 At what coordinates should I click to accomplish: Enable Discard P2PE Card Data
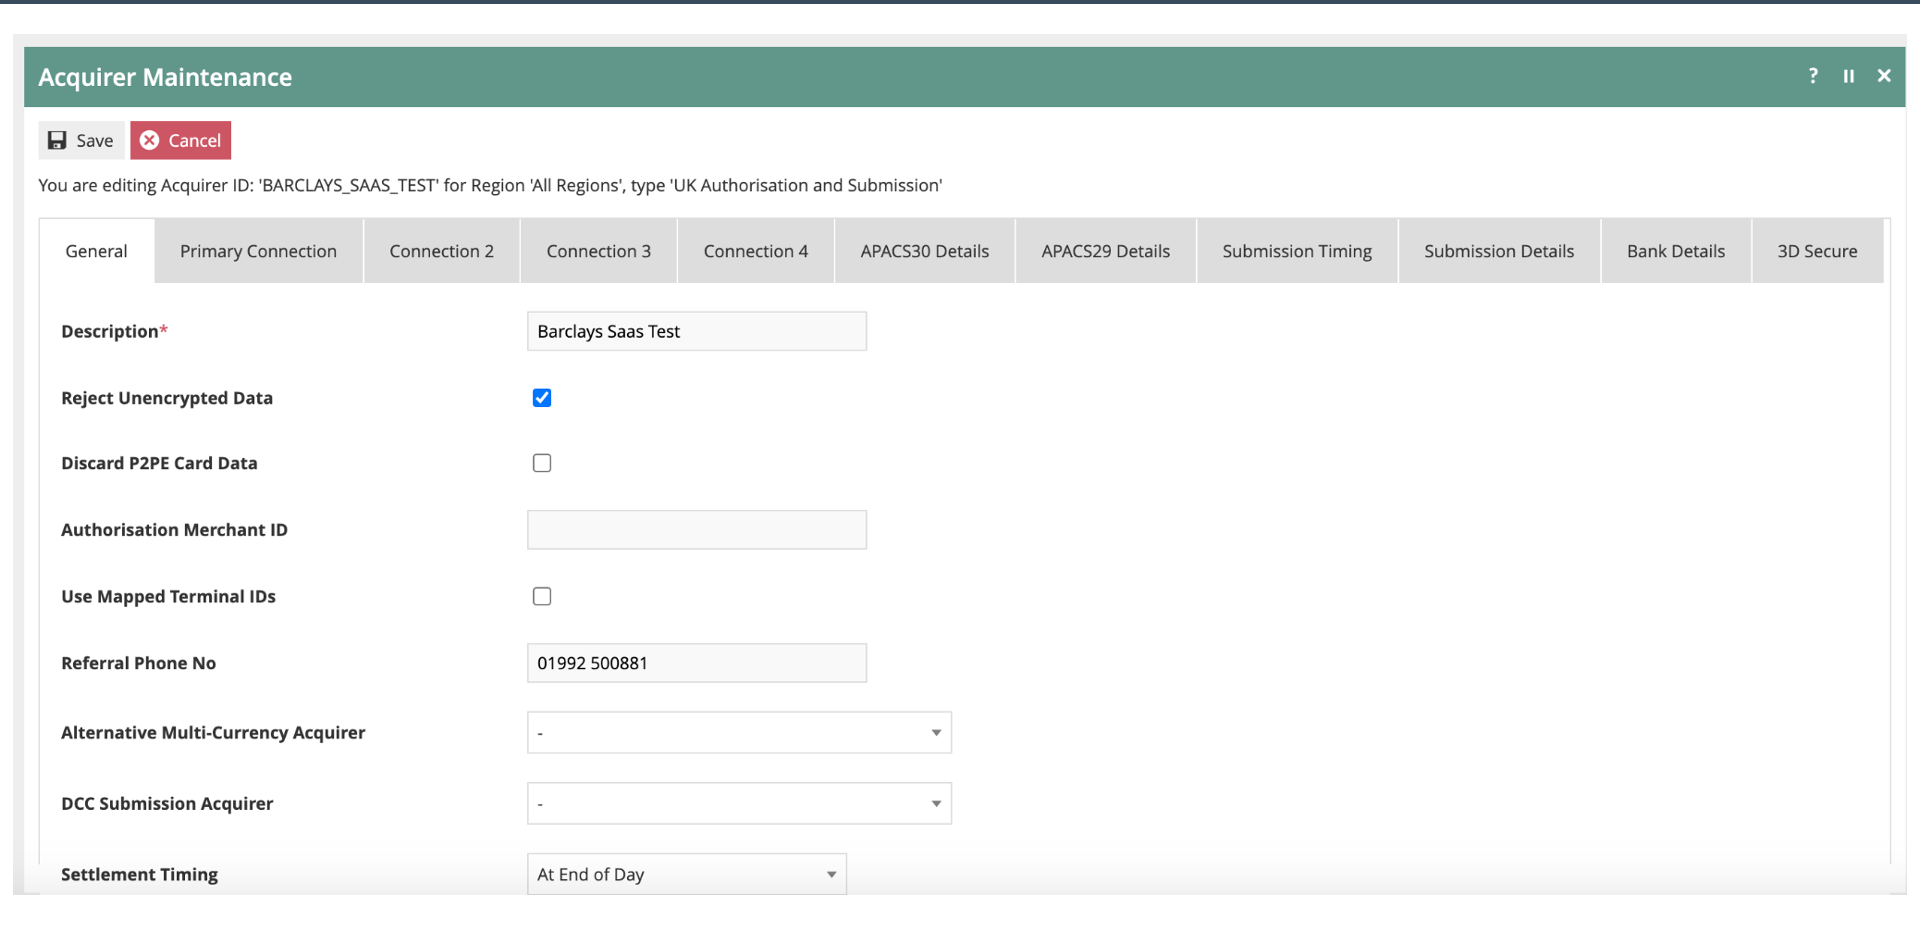pos(541,462)
